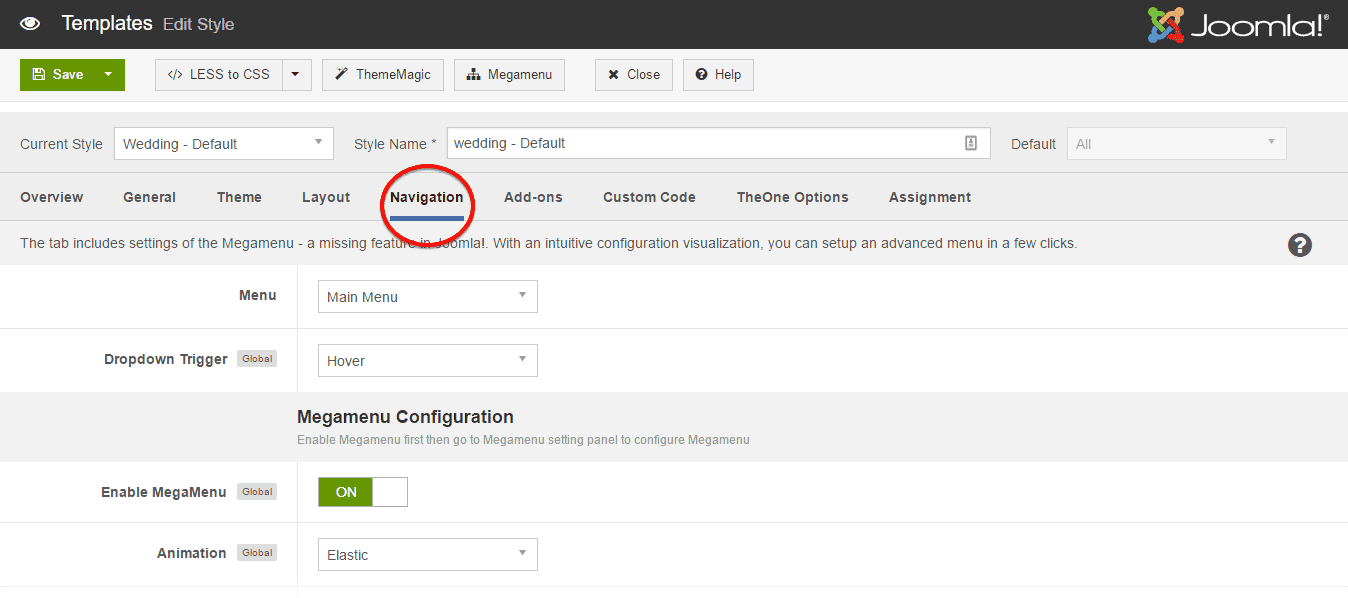Run the ThemeMagic tool
Screen dimensions: 1348x598
pos(382,74)
